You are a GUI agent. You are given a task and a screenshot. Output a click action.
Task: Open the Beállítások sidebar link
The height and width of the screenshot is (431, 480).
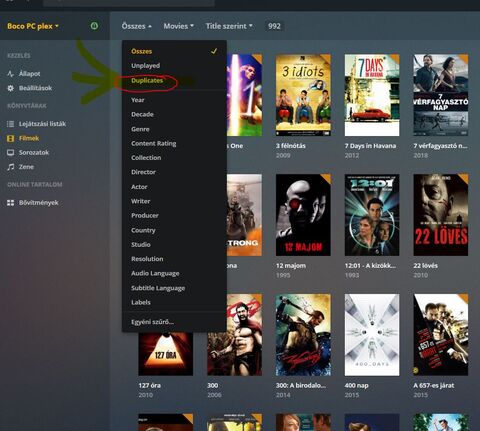35,88
